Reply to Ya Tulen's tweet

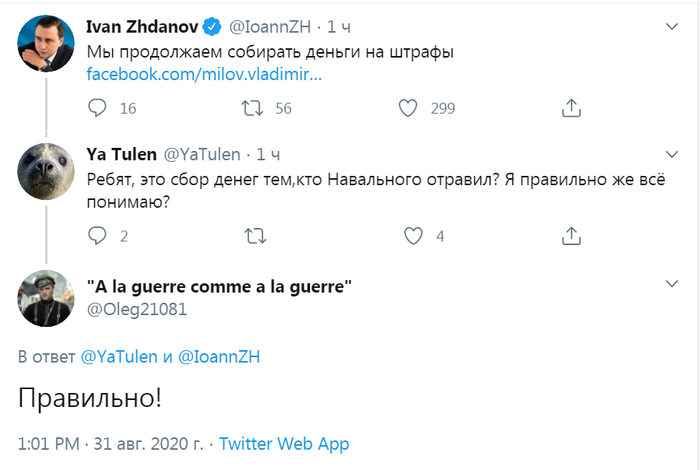tap(97, 236)
